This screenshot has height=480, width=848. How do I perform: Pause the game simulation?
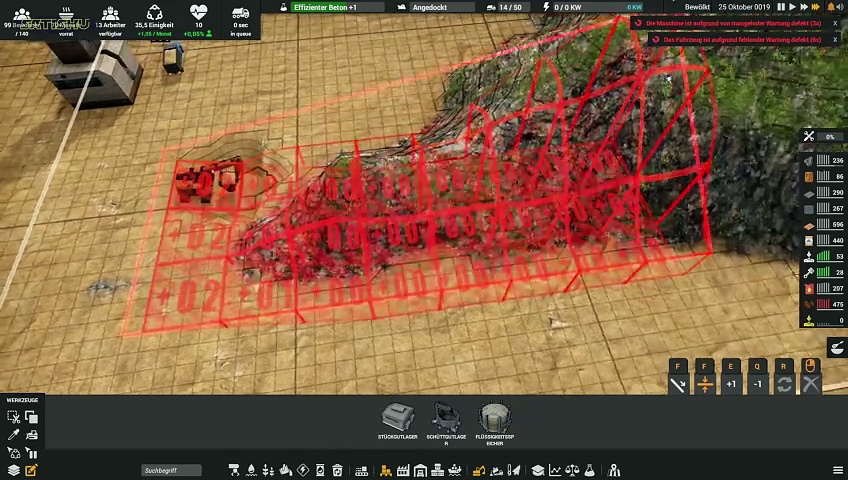[x=781, y=7]
